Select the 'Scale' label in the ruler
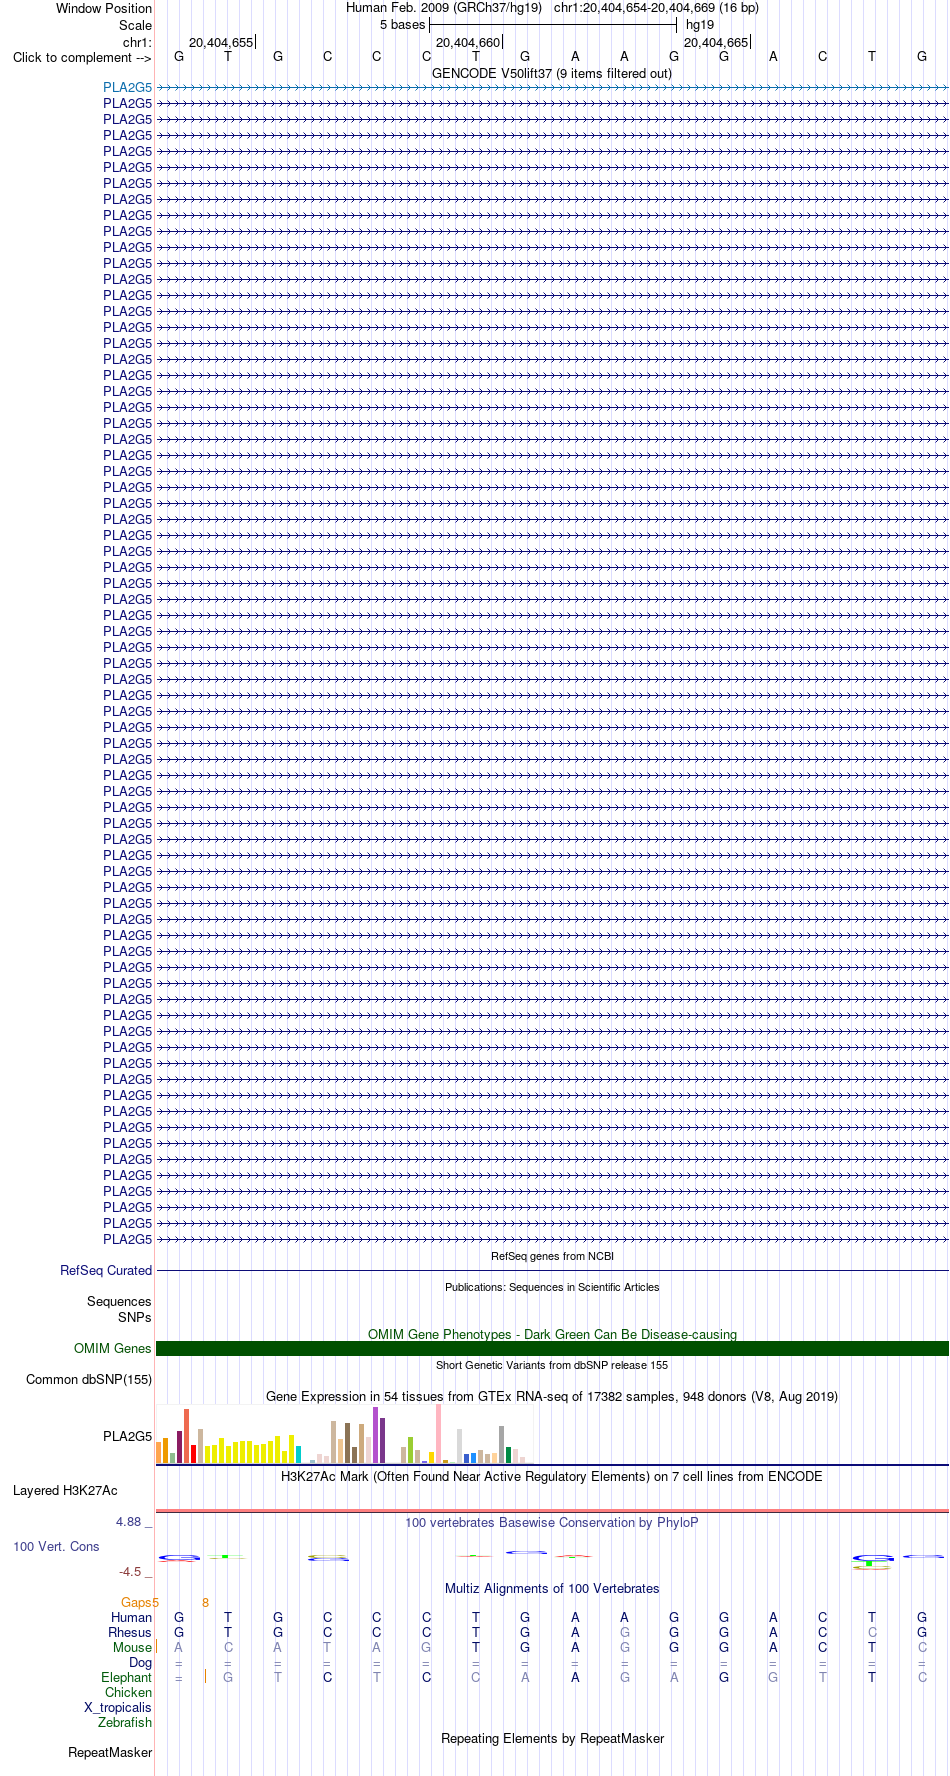This screenshot has width=950, height=1776. 135,25
